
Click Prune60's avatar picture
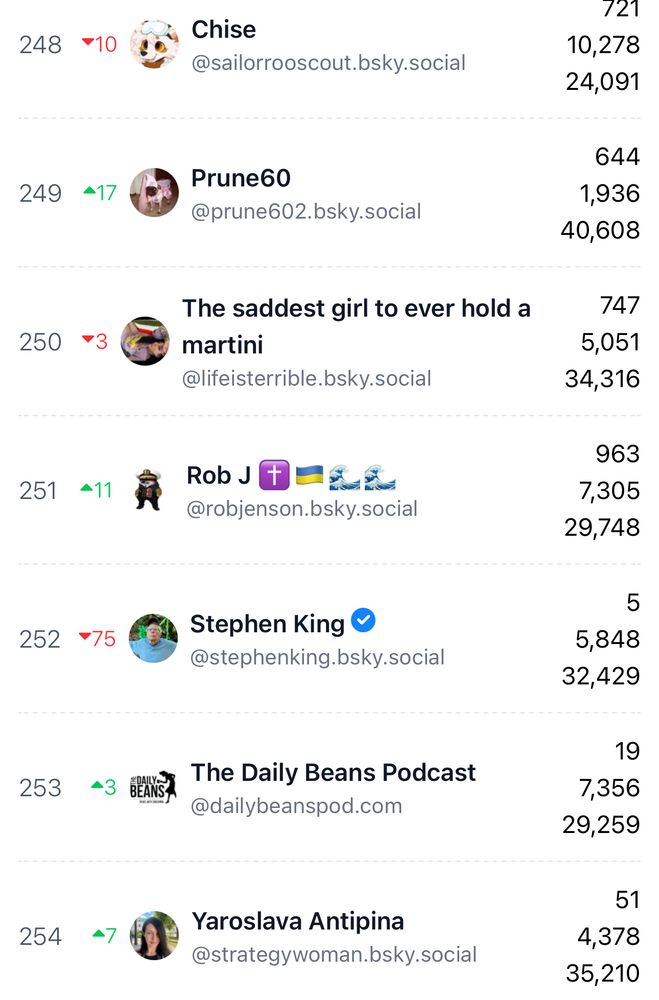[x=154, y=193]
